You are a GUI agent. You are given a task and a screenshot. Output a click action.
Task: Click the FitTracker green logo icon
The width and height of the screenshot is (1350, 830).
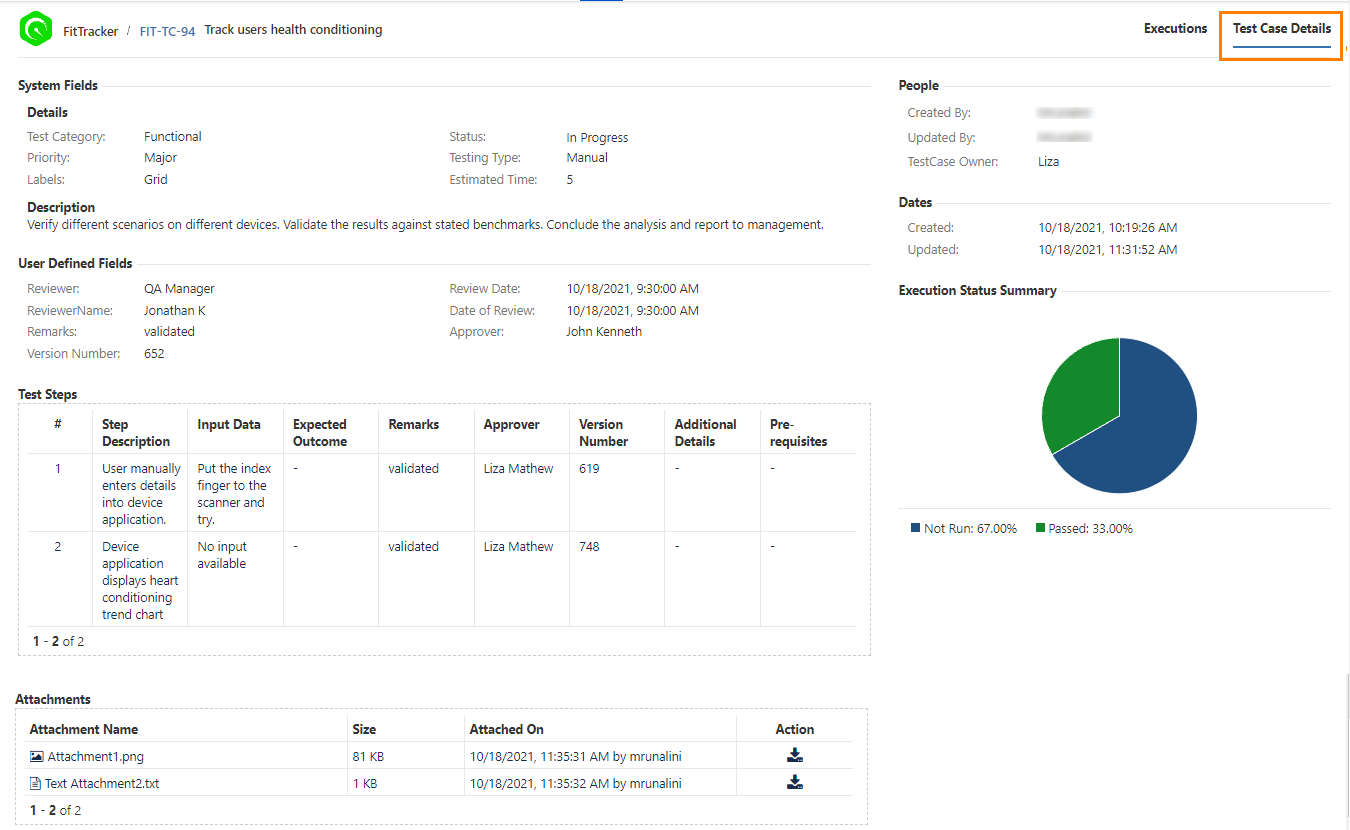pyautogui.click(x=35, y=28)
